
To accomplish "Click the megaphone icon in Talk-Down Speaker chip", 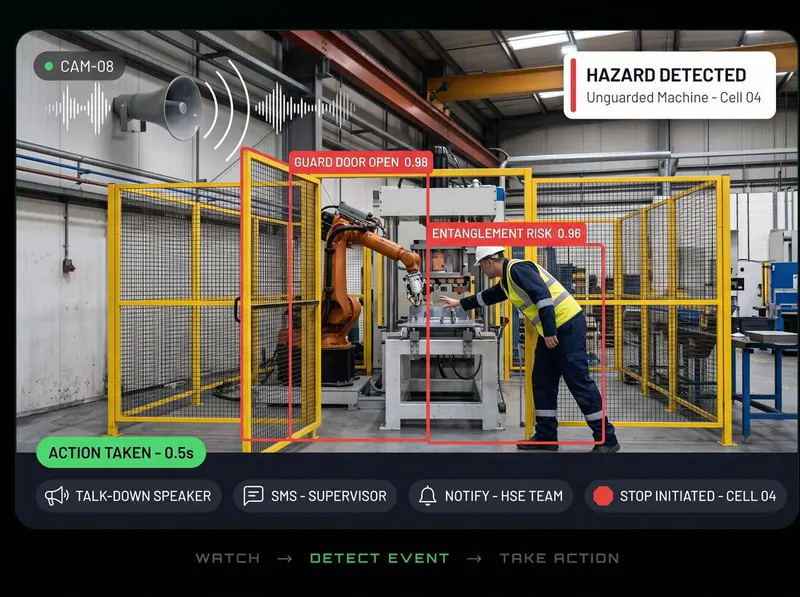I will [x=57, y=496].
